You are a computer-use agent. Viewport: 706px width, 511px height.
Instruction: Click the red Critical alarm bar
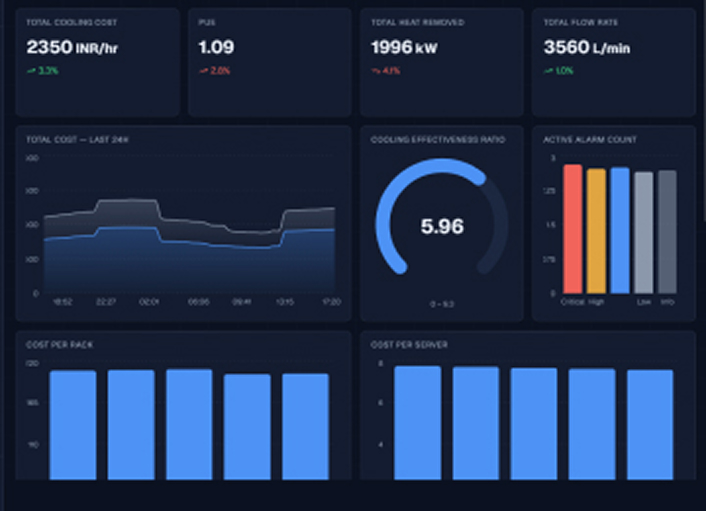[573, 229]
